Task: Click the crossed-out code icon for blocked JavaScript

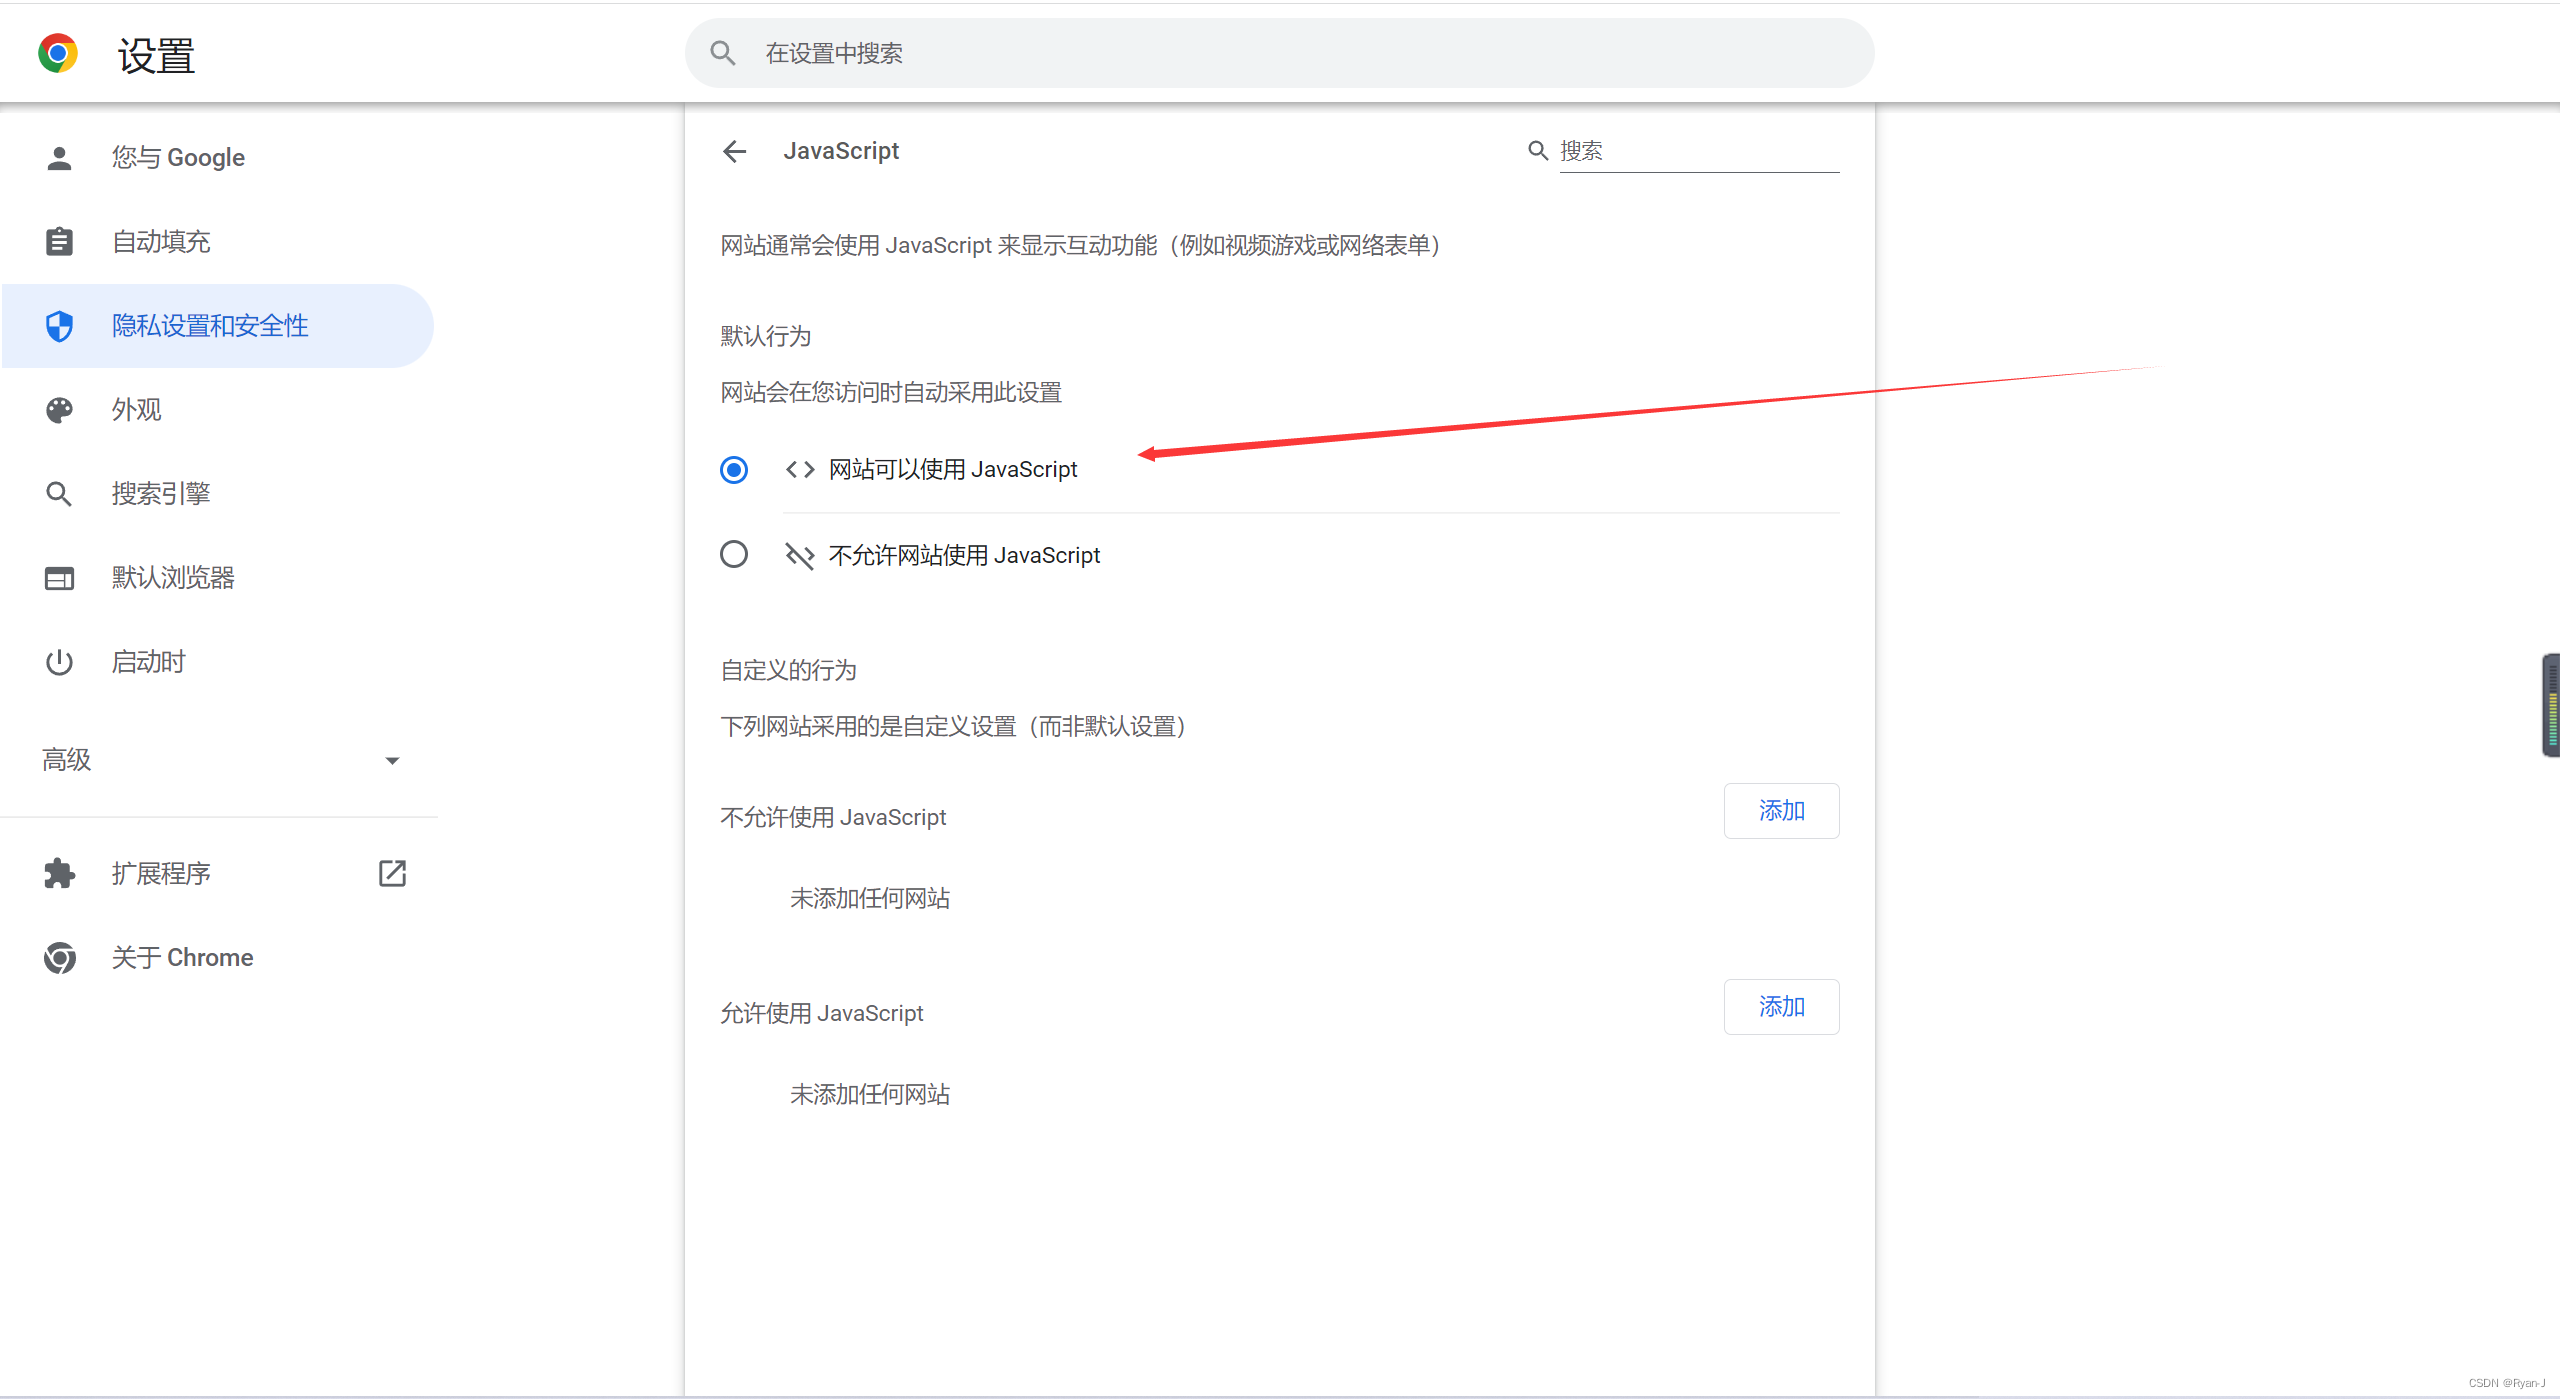Action: [800, 555]
